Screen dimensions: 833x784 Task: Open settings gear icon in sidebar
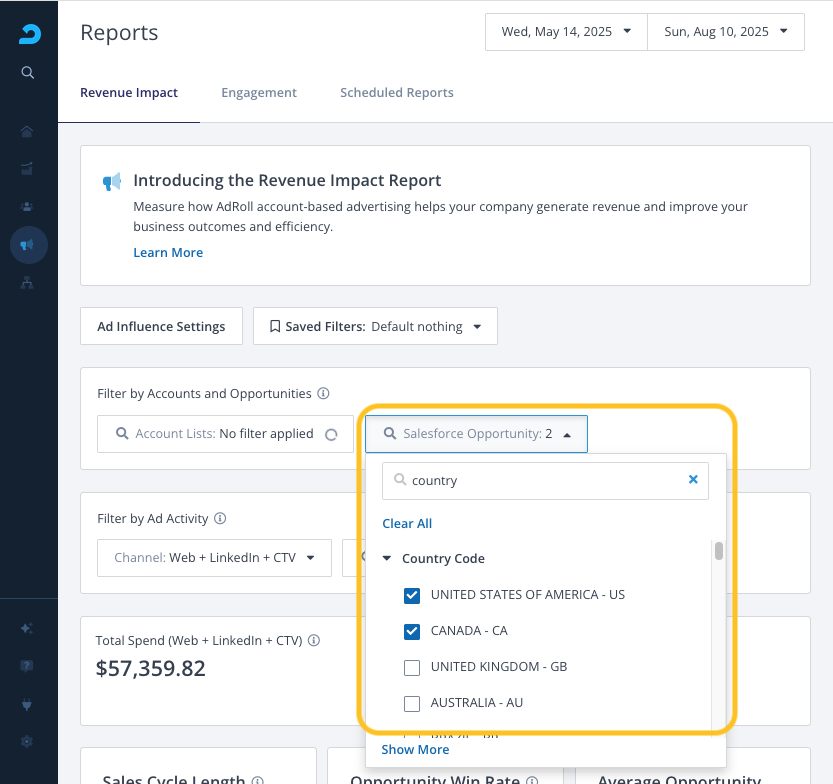[x=28, y=741]
